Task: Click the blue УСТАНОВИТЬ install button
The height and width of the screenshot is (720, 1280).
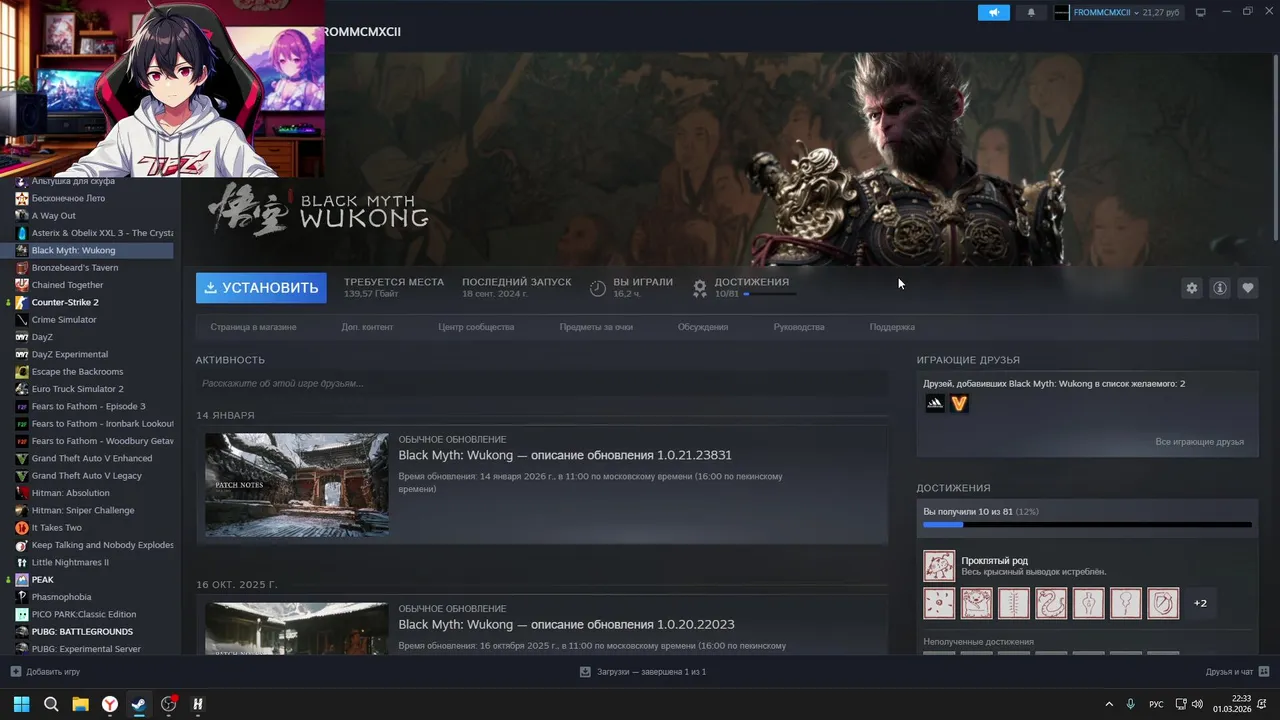Action: pyautogui.click(x=261, y=288)
